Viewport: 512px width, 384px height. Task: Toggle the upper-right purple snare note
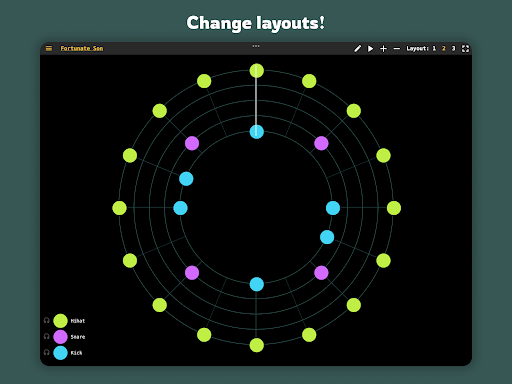[321, 143]
